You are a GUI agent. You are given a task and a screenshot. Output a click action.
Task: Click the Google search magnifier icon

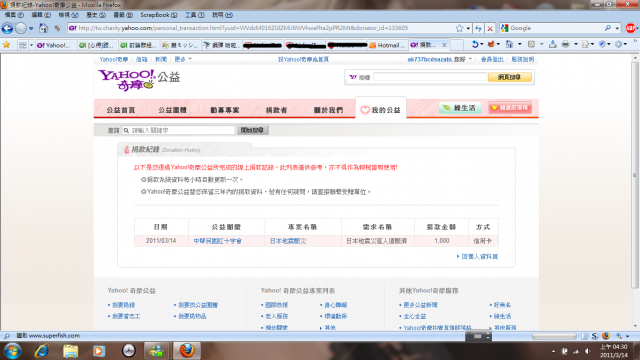[608, 28]
